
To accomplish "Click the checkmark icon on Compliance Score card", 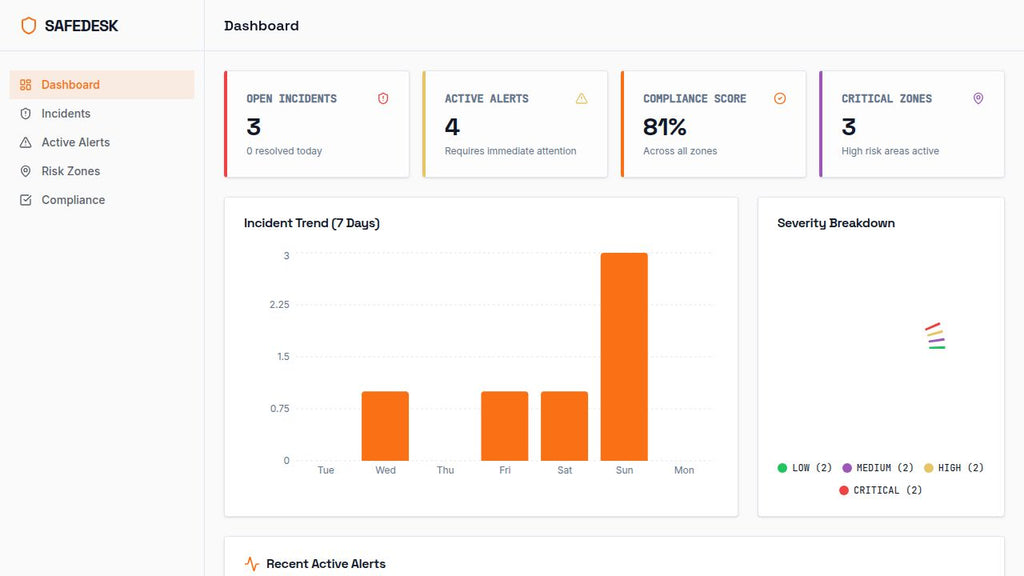I will (780, 98).
